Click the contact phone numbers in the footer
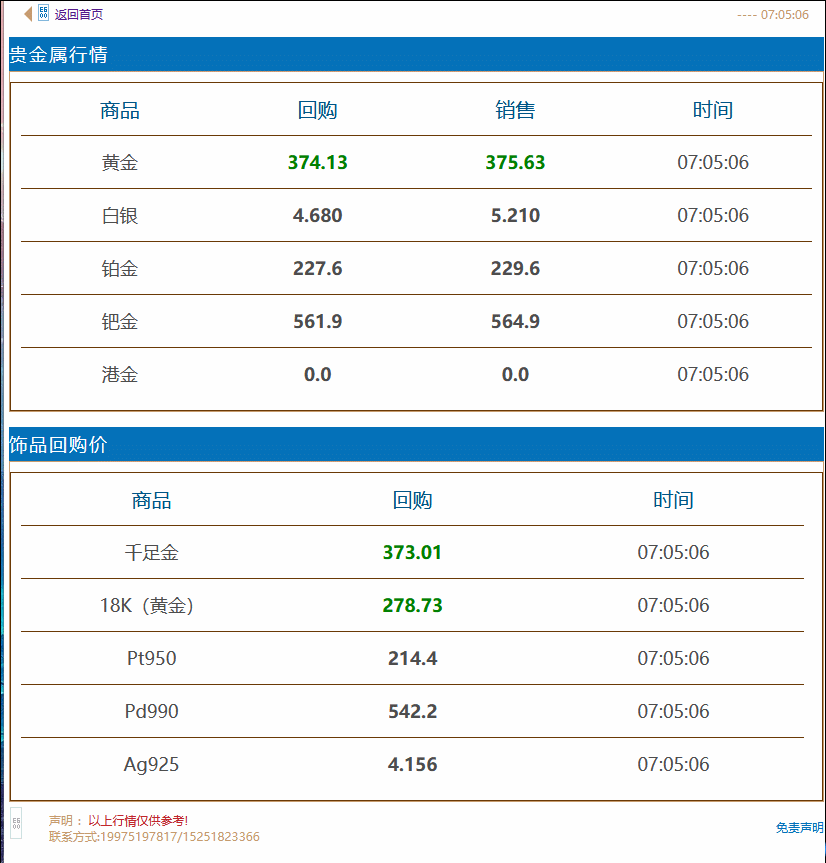826x863 pixels. [179, 837]
